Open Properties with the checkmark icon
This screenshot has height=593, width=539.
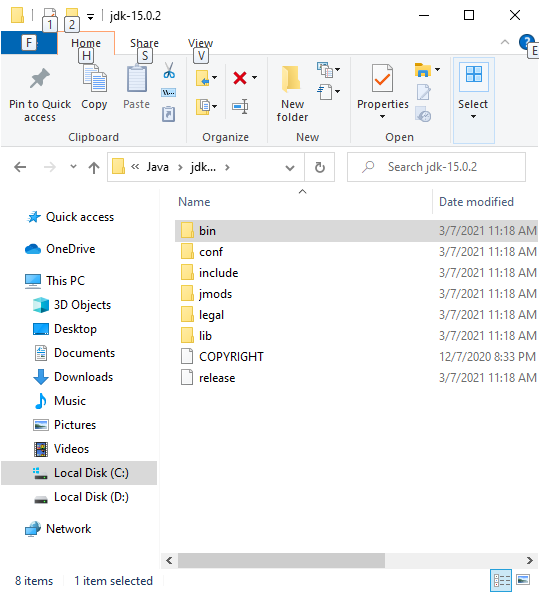coord(382,78)
